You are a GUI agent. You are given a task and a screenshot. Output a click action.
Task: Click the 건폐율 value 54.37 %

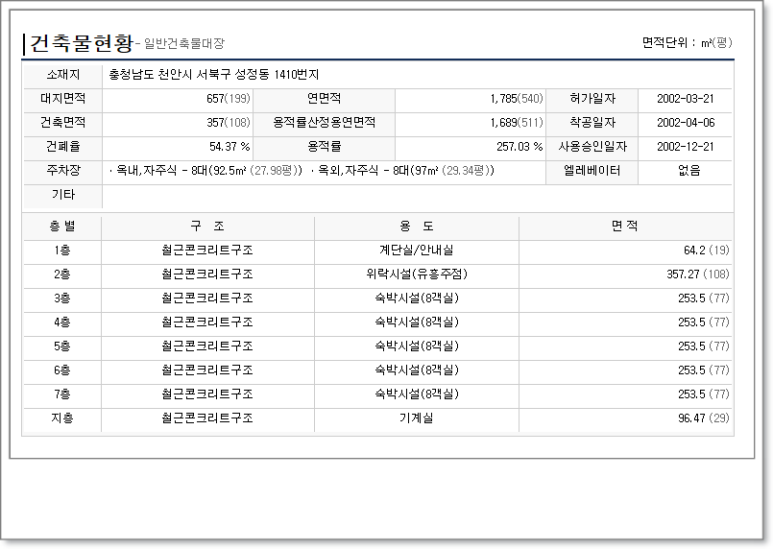(230, 146)
